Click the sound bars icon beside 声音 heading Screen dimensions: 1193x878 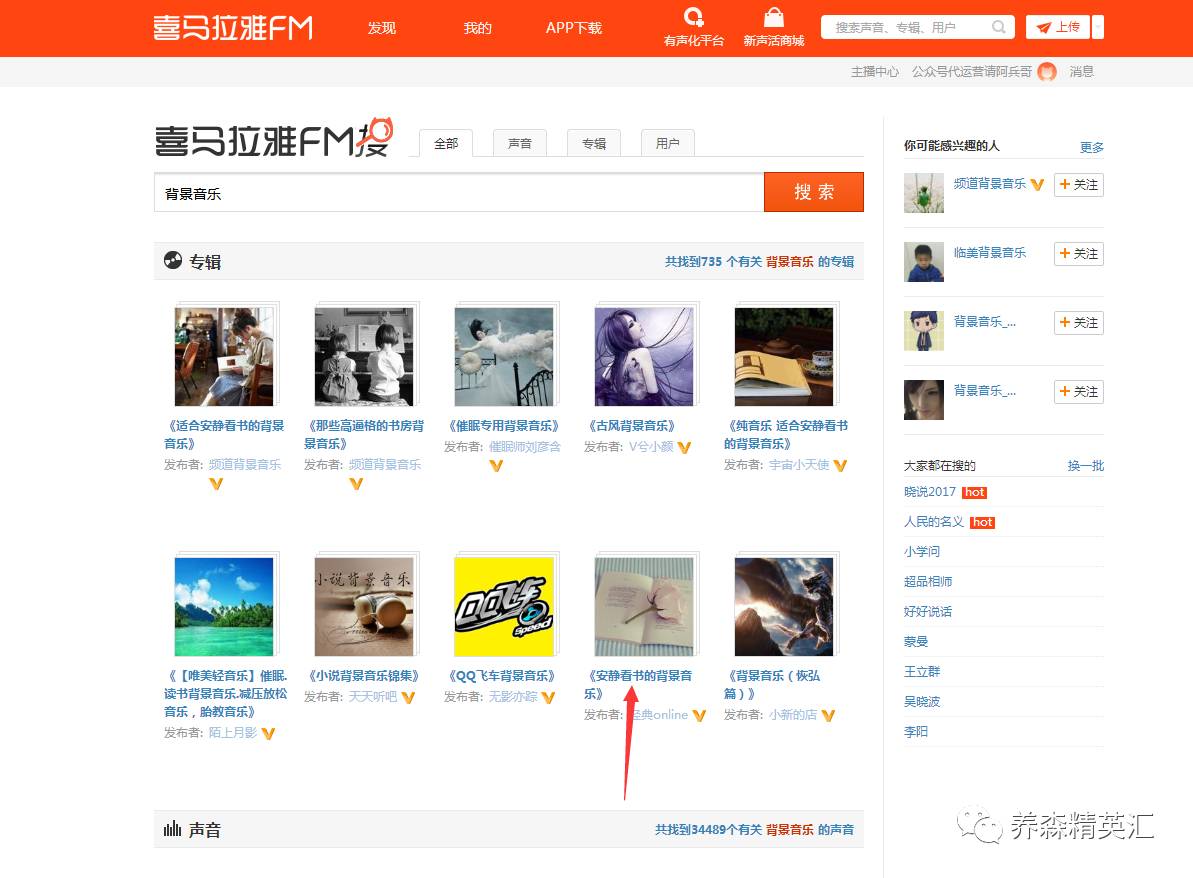point(173,829)
